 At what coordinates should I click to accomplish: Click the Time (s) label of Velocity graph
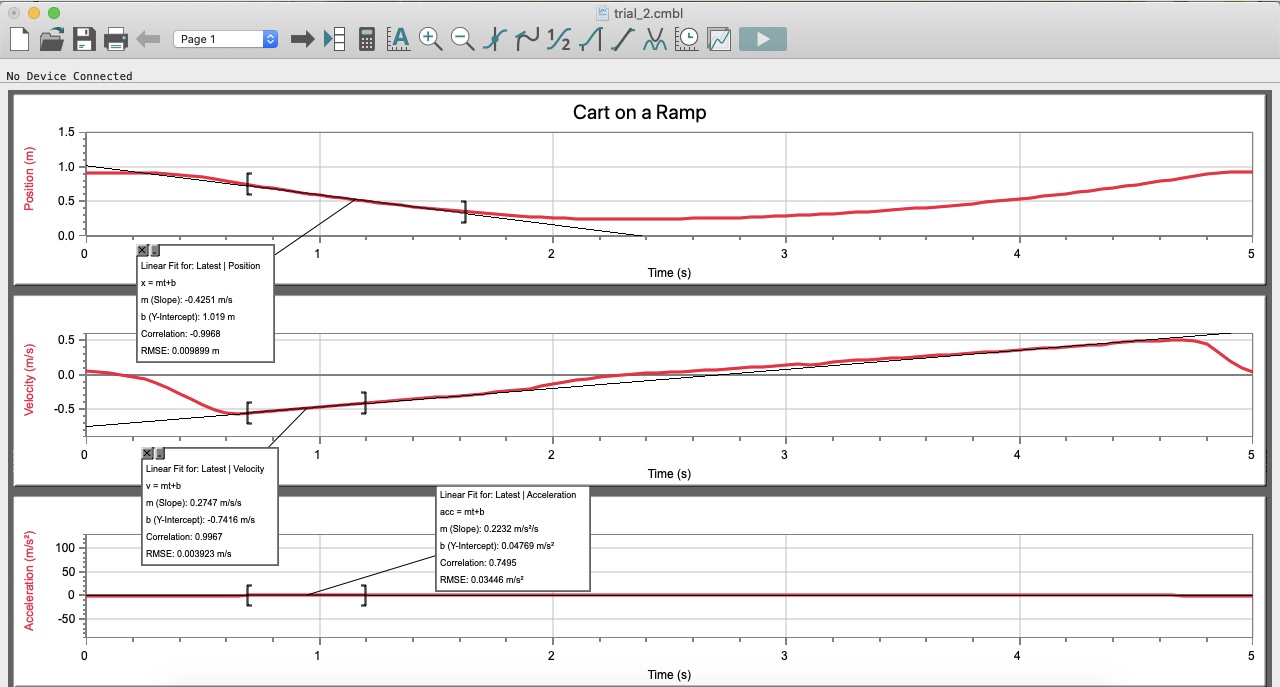tap(669, 473)
